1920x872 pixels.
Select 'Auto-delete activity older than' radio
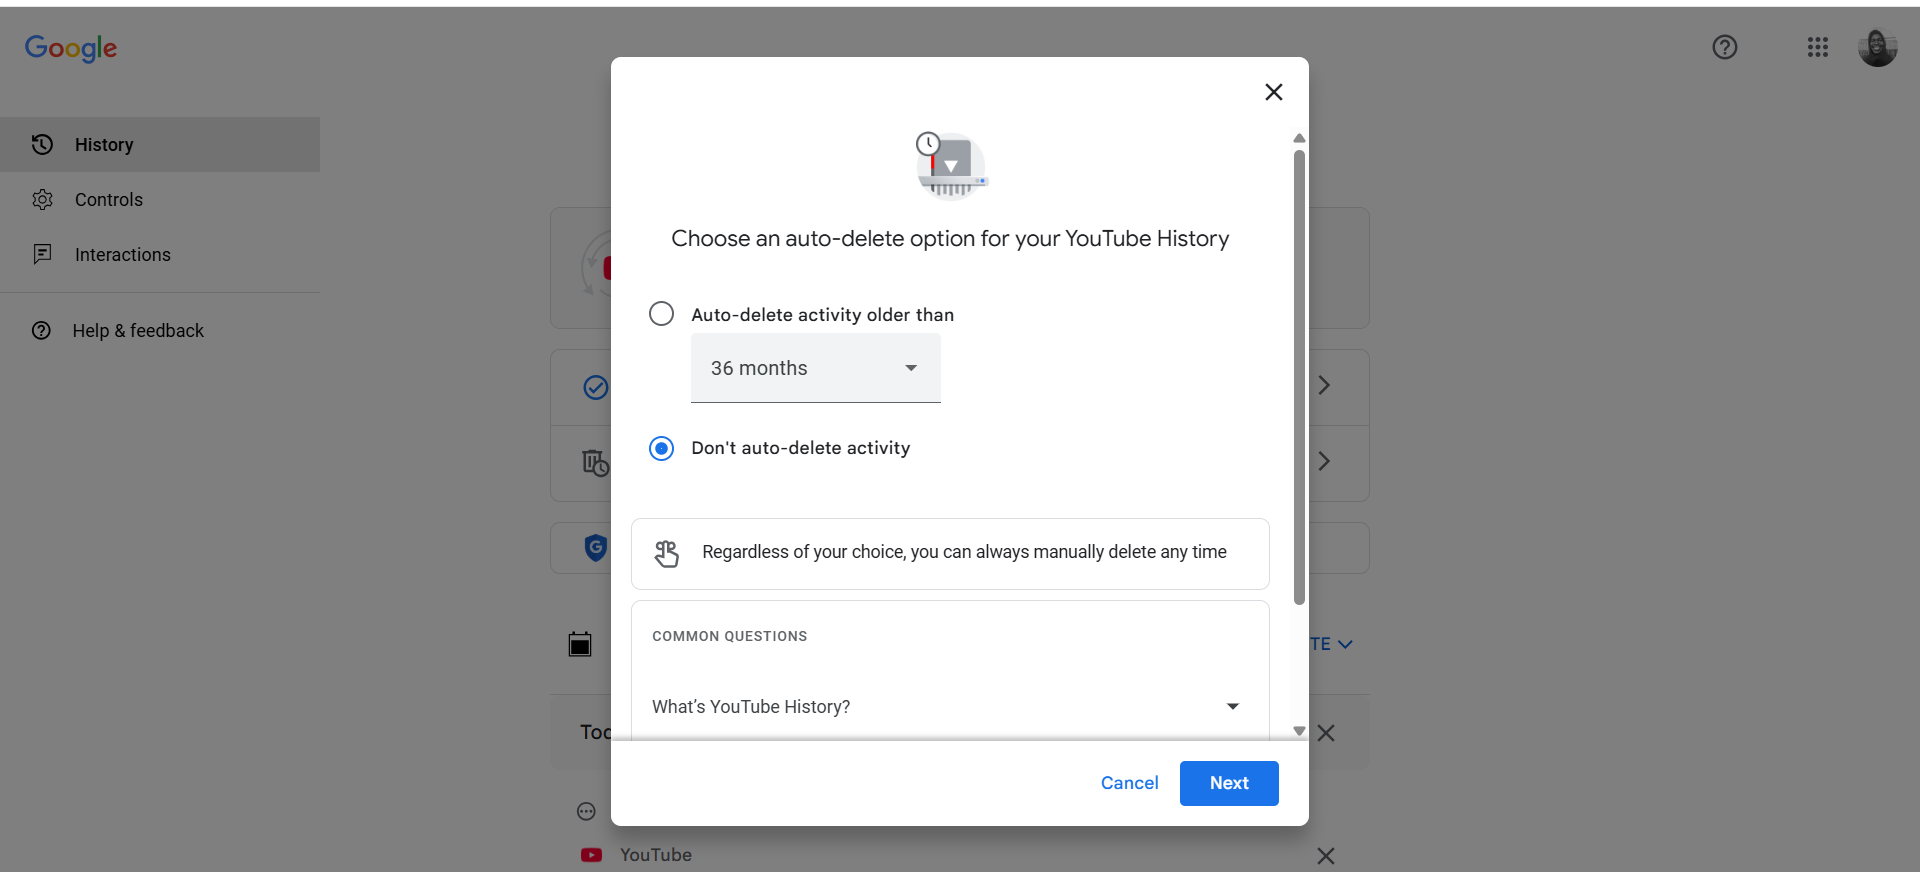661,314
